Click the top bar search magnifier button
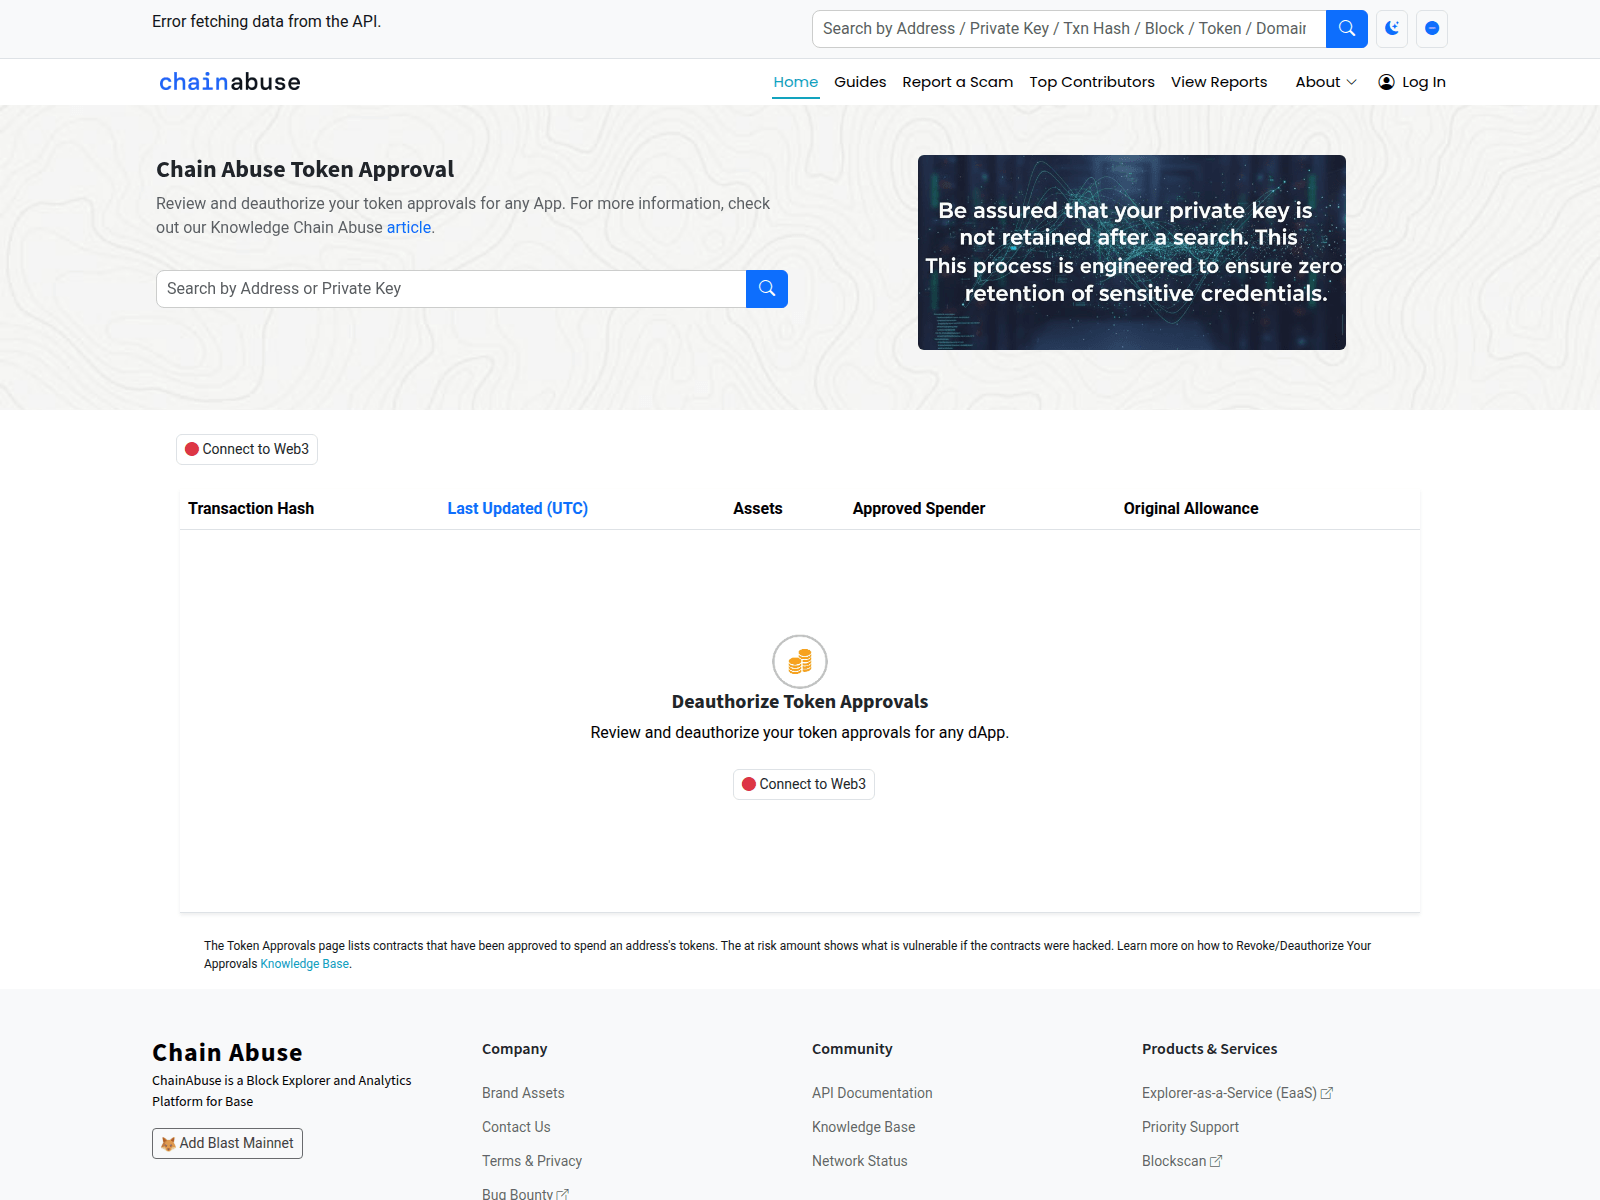This screenshot has height=1200, width=1600. pos(1346,29)
